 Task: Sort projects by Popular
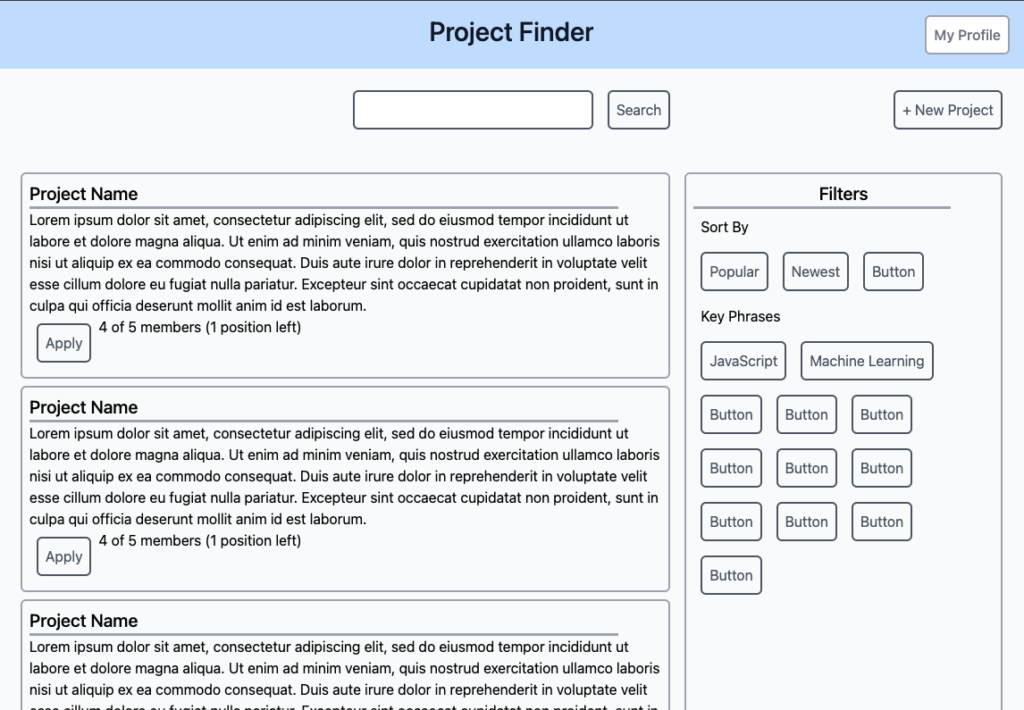734,272
